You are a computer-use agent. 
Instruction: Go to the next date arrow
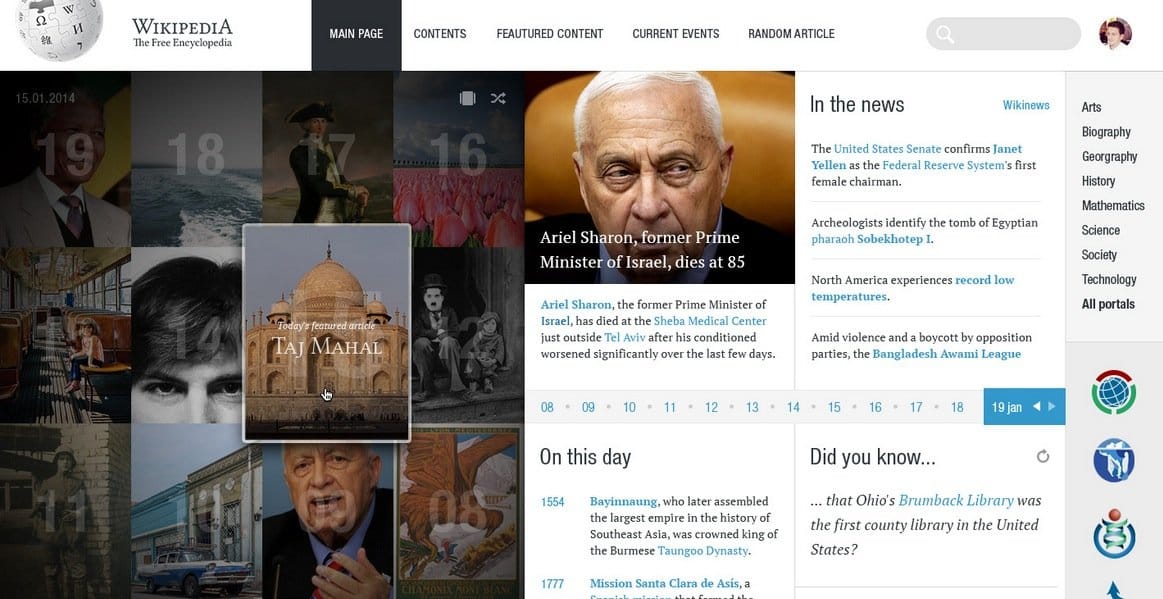click(1051, 406)
